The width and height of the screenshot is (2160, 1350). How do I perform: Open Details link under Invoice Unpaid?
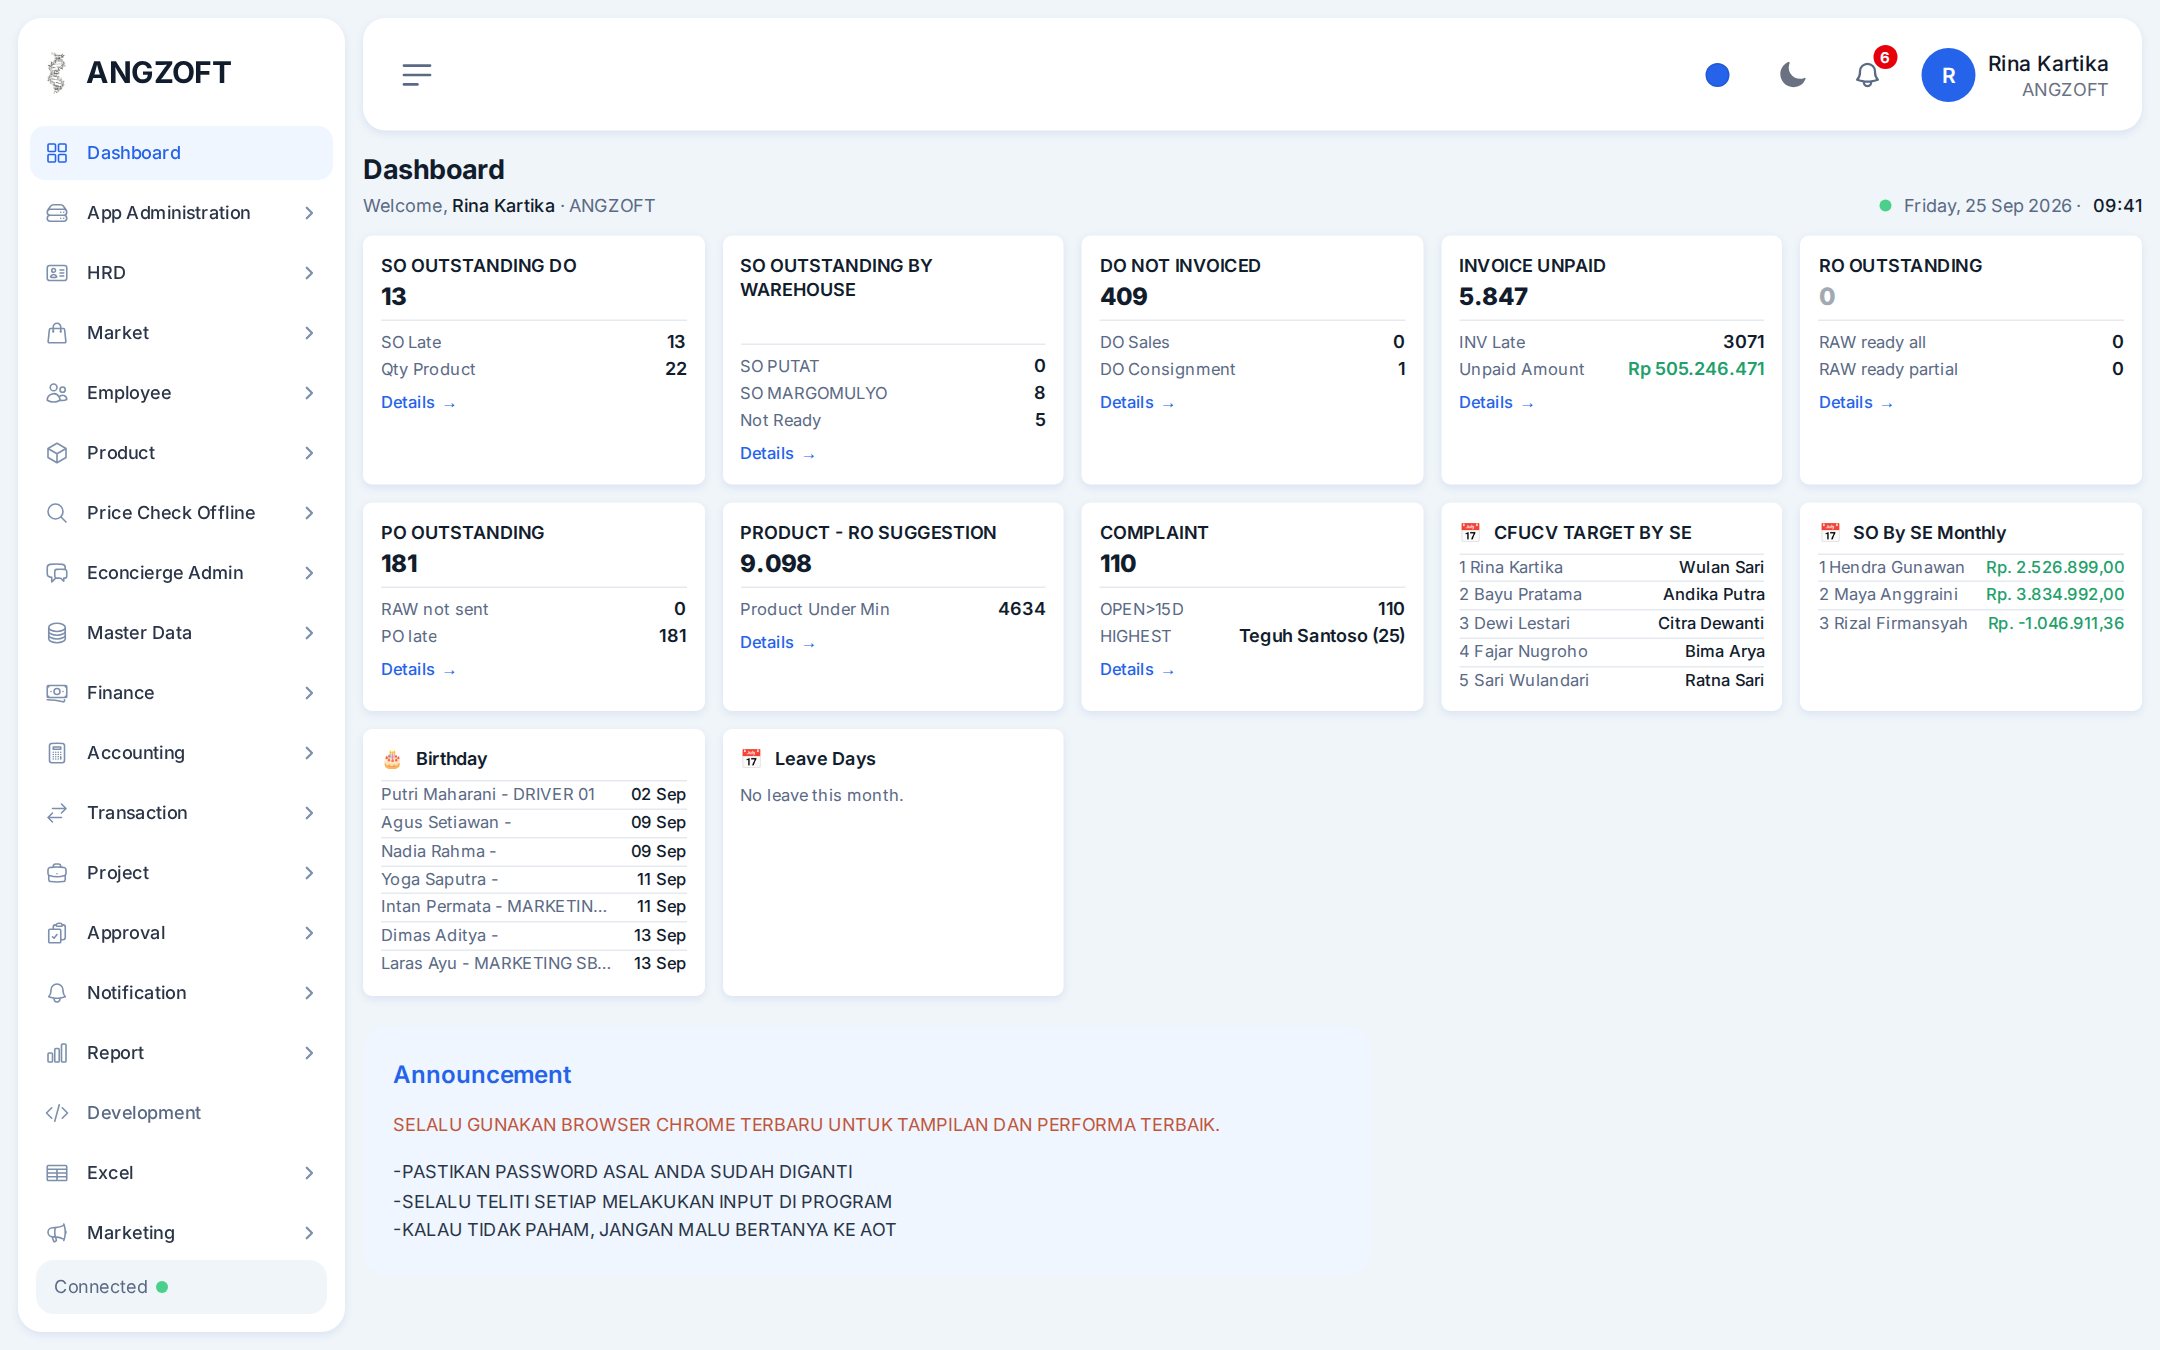(x=1496, y=403)
